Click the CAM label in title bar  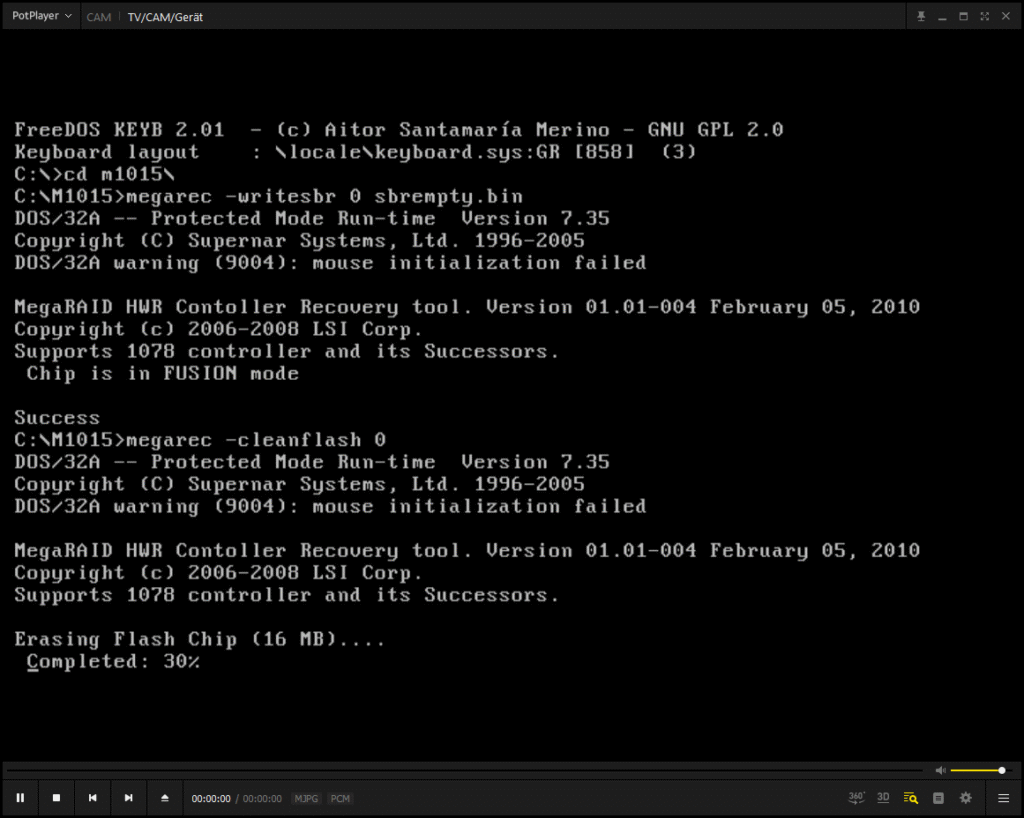click(x=98, y=17)
